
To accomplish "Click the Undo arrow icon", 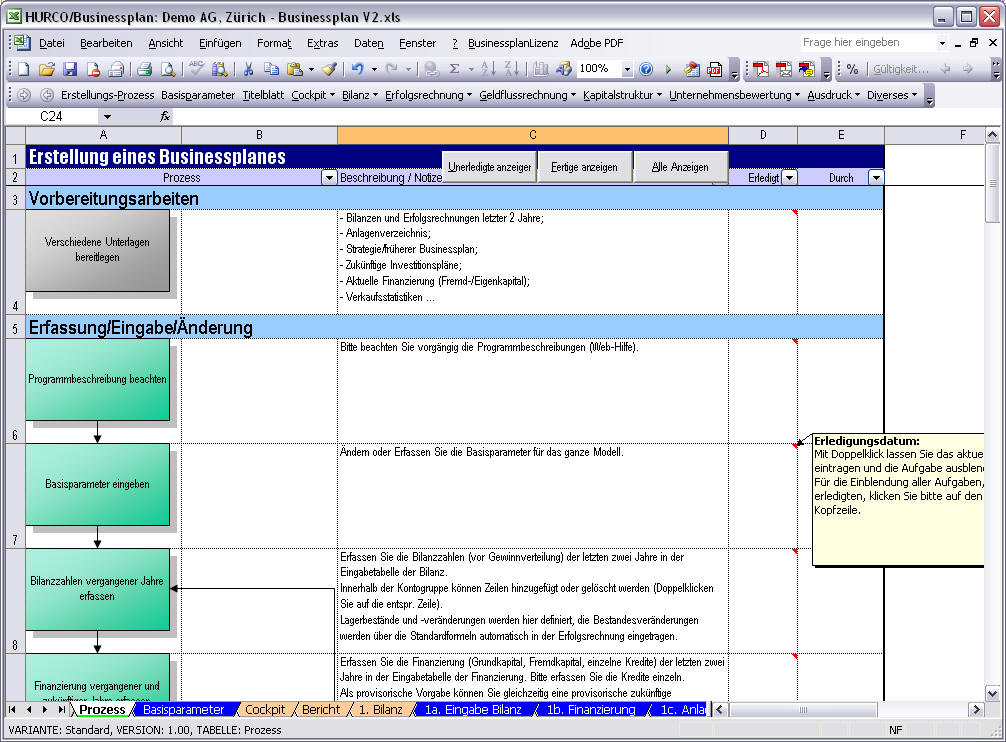I will [357, 69].
